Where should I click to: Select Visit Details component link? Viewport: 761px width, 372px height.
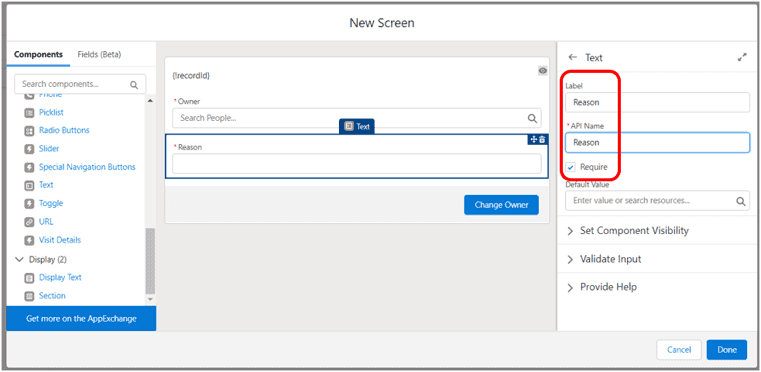coord(60,240)
